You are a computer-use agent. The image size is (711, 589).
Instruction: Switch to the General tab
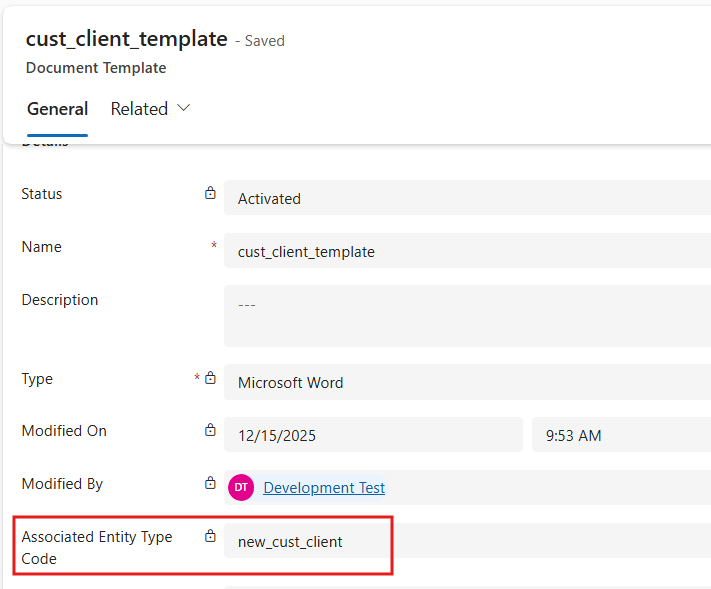tap(57, 109)
